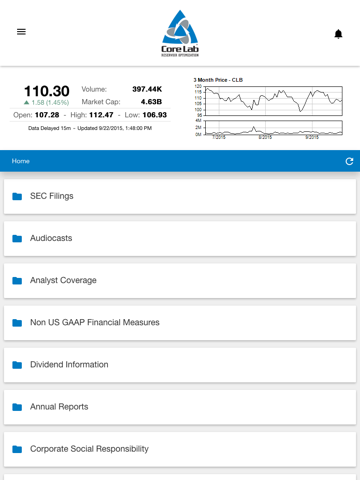The width and height of the screenshot is (360, 480).
Task: Click the Home breadcrumb label
Action: (21, 161)
